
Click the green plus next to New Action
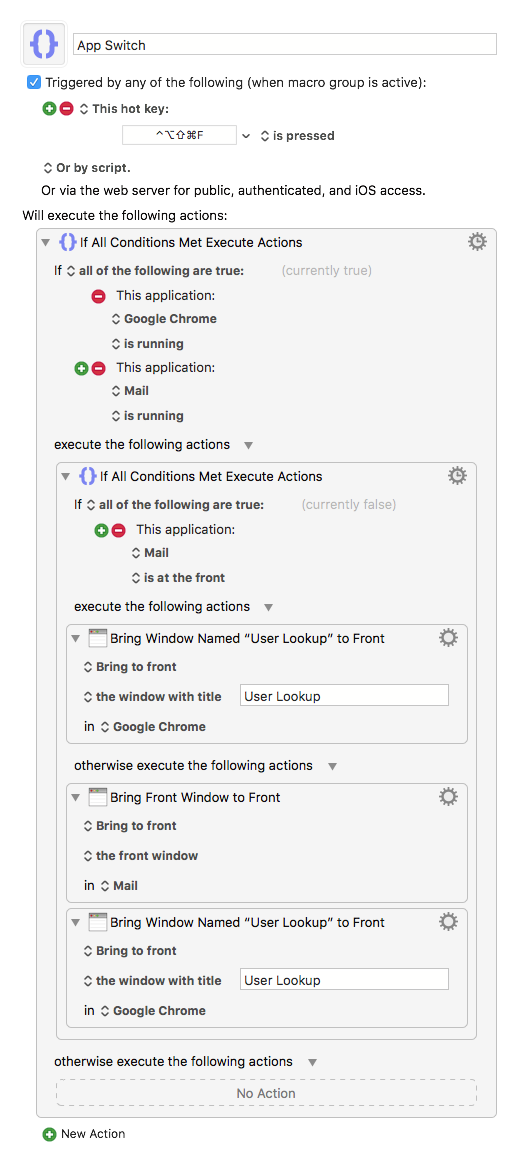[x=50, y=1134]
